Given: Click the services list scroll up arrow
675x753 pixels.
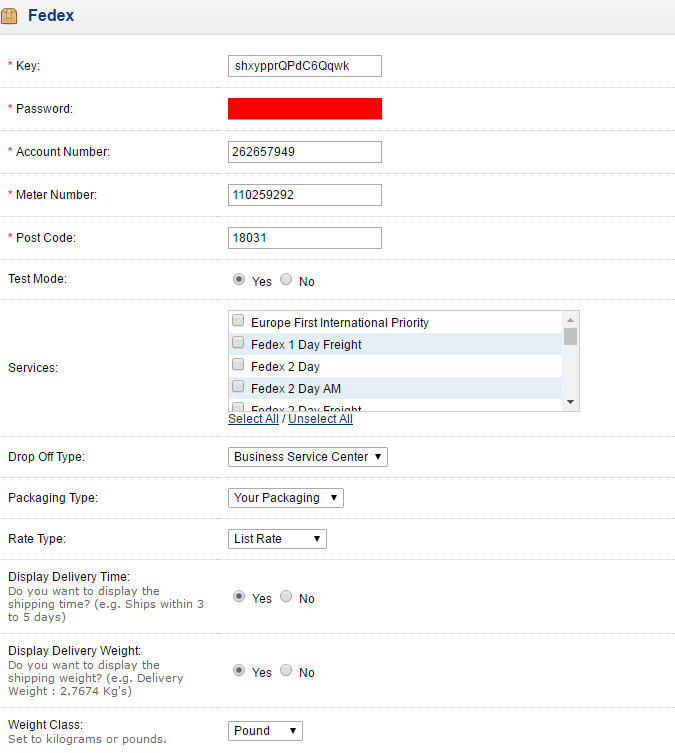Looking at the screenshot, I should coord(570,320).
